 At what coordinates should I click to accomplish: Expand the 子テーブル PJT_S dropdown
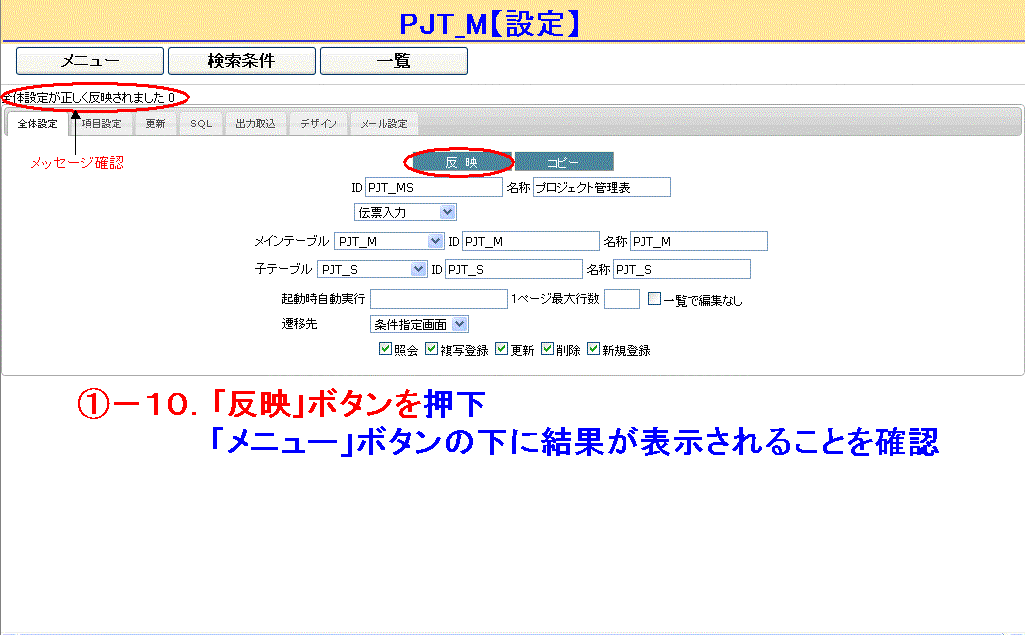(372, 269)
